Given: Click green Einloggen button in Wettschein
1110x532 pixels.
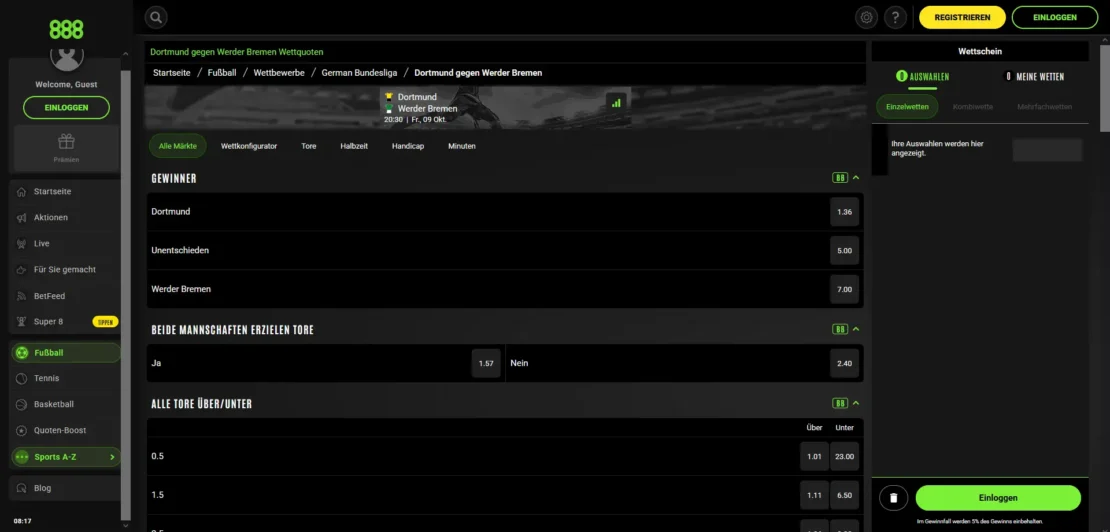Looking at the screenshot, I should click(x=998, y=498).
